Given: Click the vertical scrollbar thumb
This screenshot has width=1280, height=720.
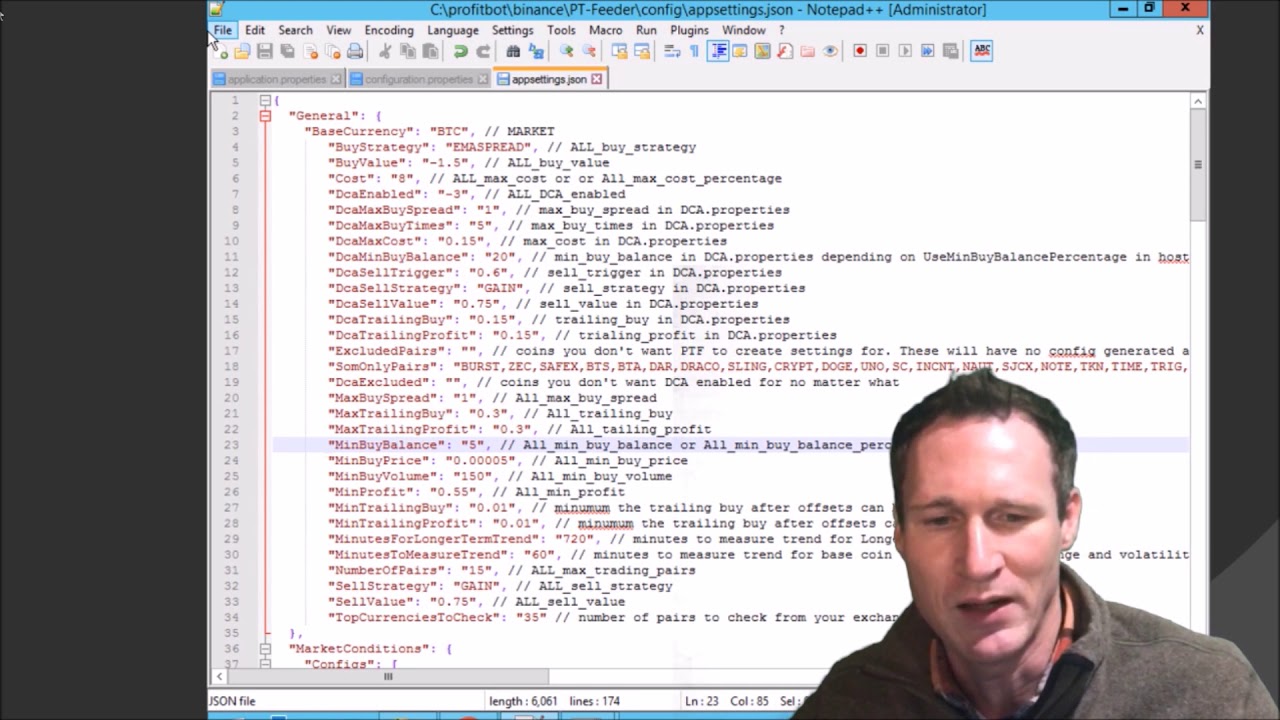Looking at the screenshot, I should [x=1198, y=164].
